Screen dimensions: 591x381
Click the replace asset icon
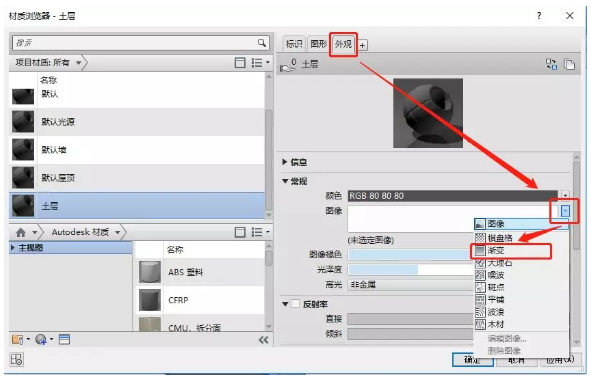tap(551, 64)
